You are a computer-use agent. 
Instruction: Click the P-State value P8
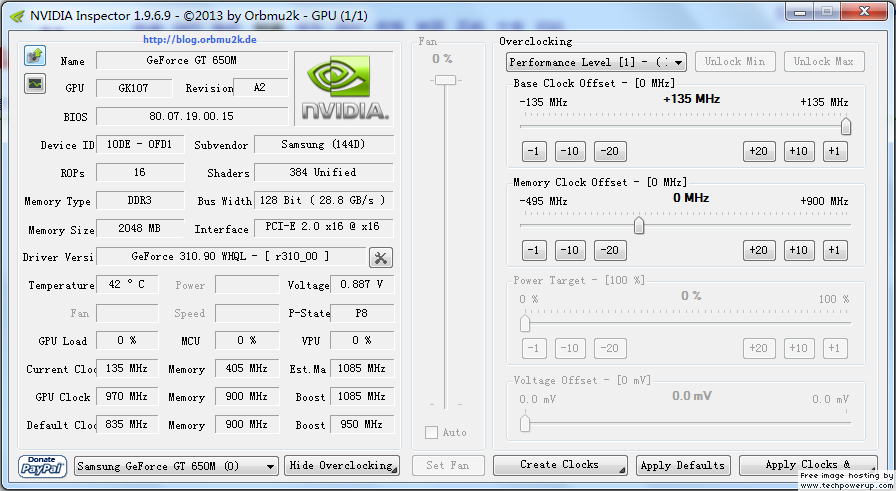click(x=362, y=313)
